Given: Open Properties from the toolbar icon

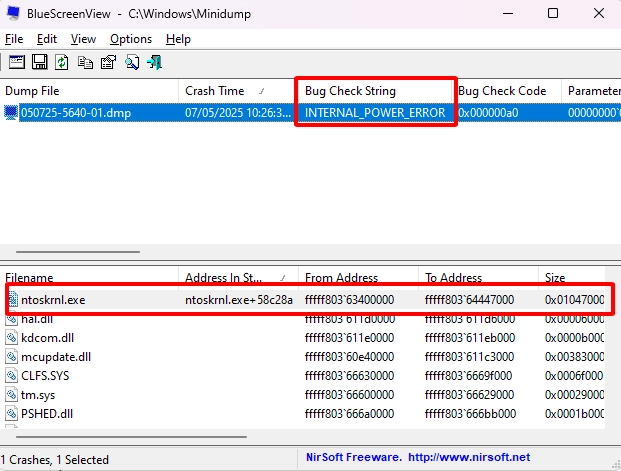Looking at the screenshot, I should [108, 62].
